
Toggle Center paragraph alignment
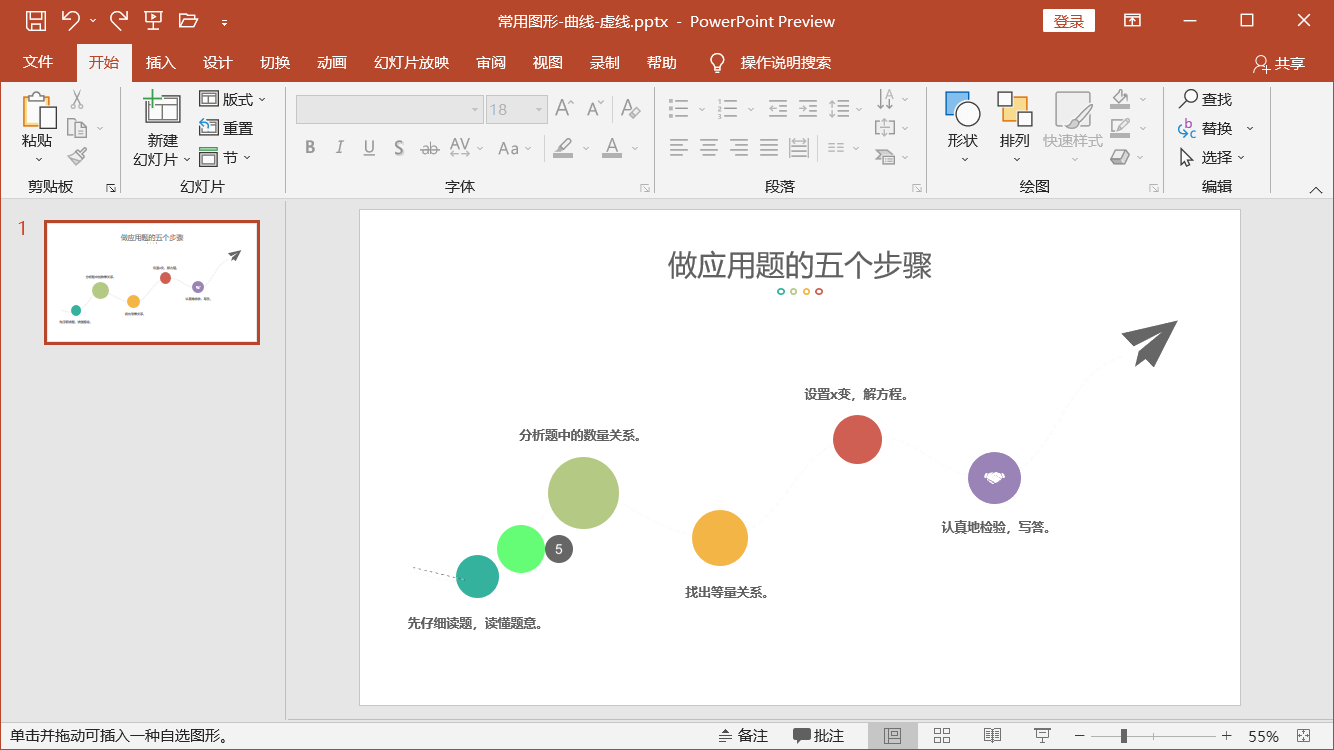pos(709,148)
